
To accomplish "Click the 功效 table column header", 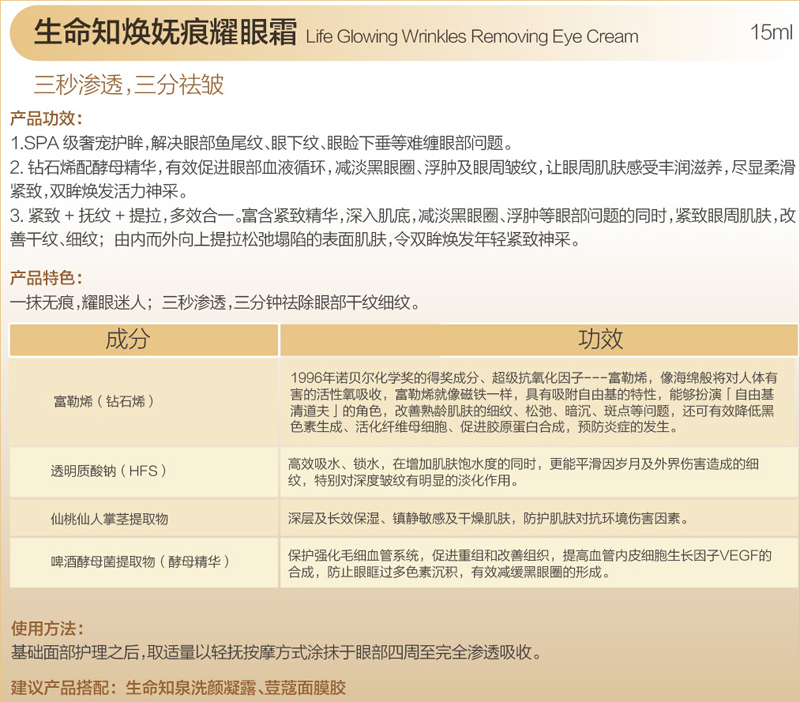I will (x=600, y=339).
